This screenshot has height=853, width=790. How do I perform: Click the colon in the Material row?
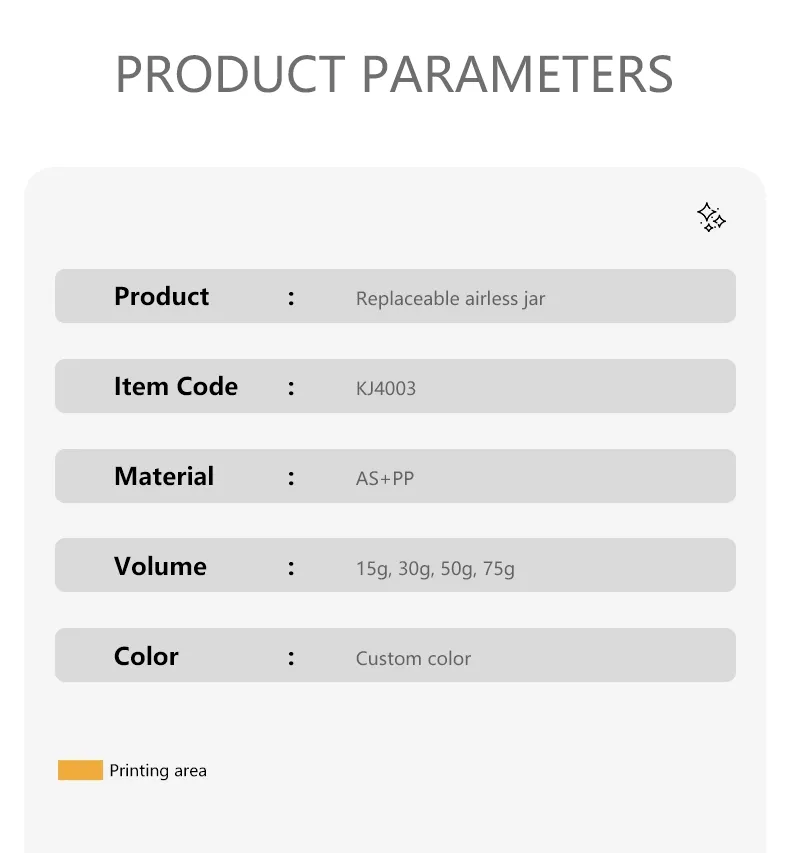tap(291, 477)
